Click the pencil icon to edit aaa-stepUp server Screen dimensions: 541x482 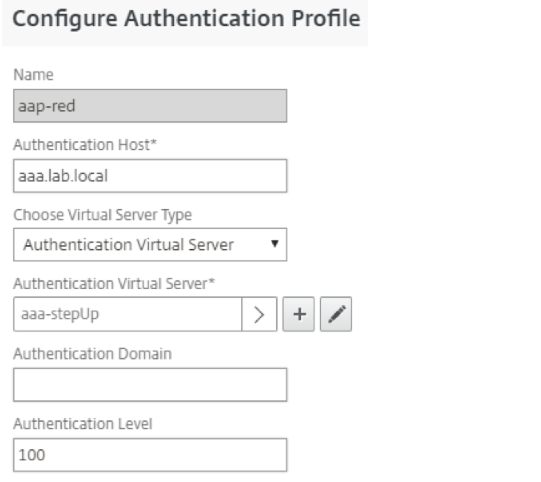point(336,314)
